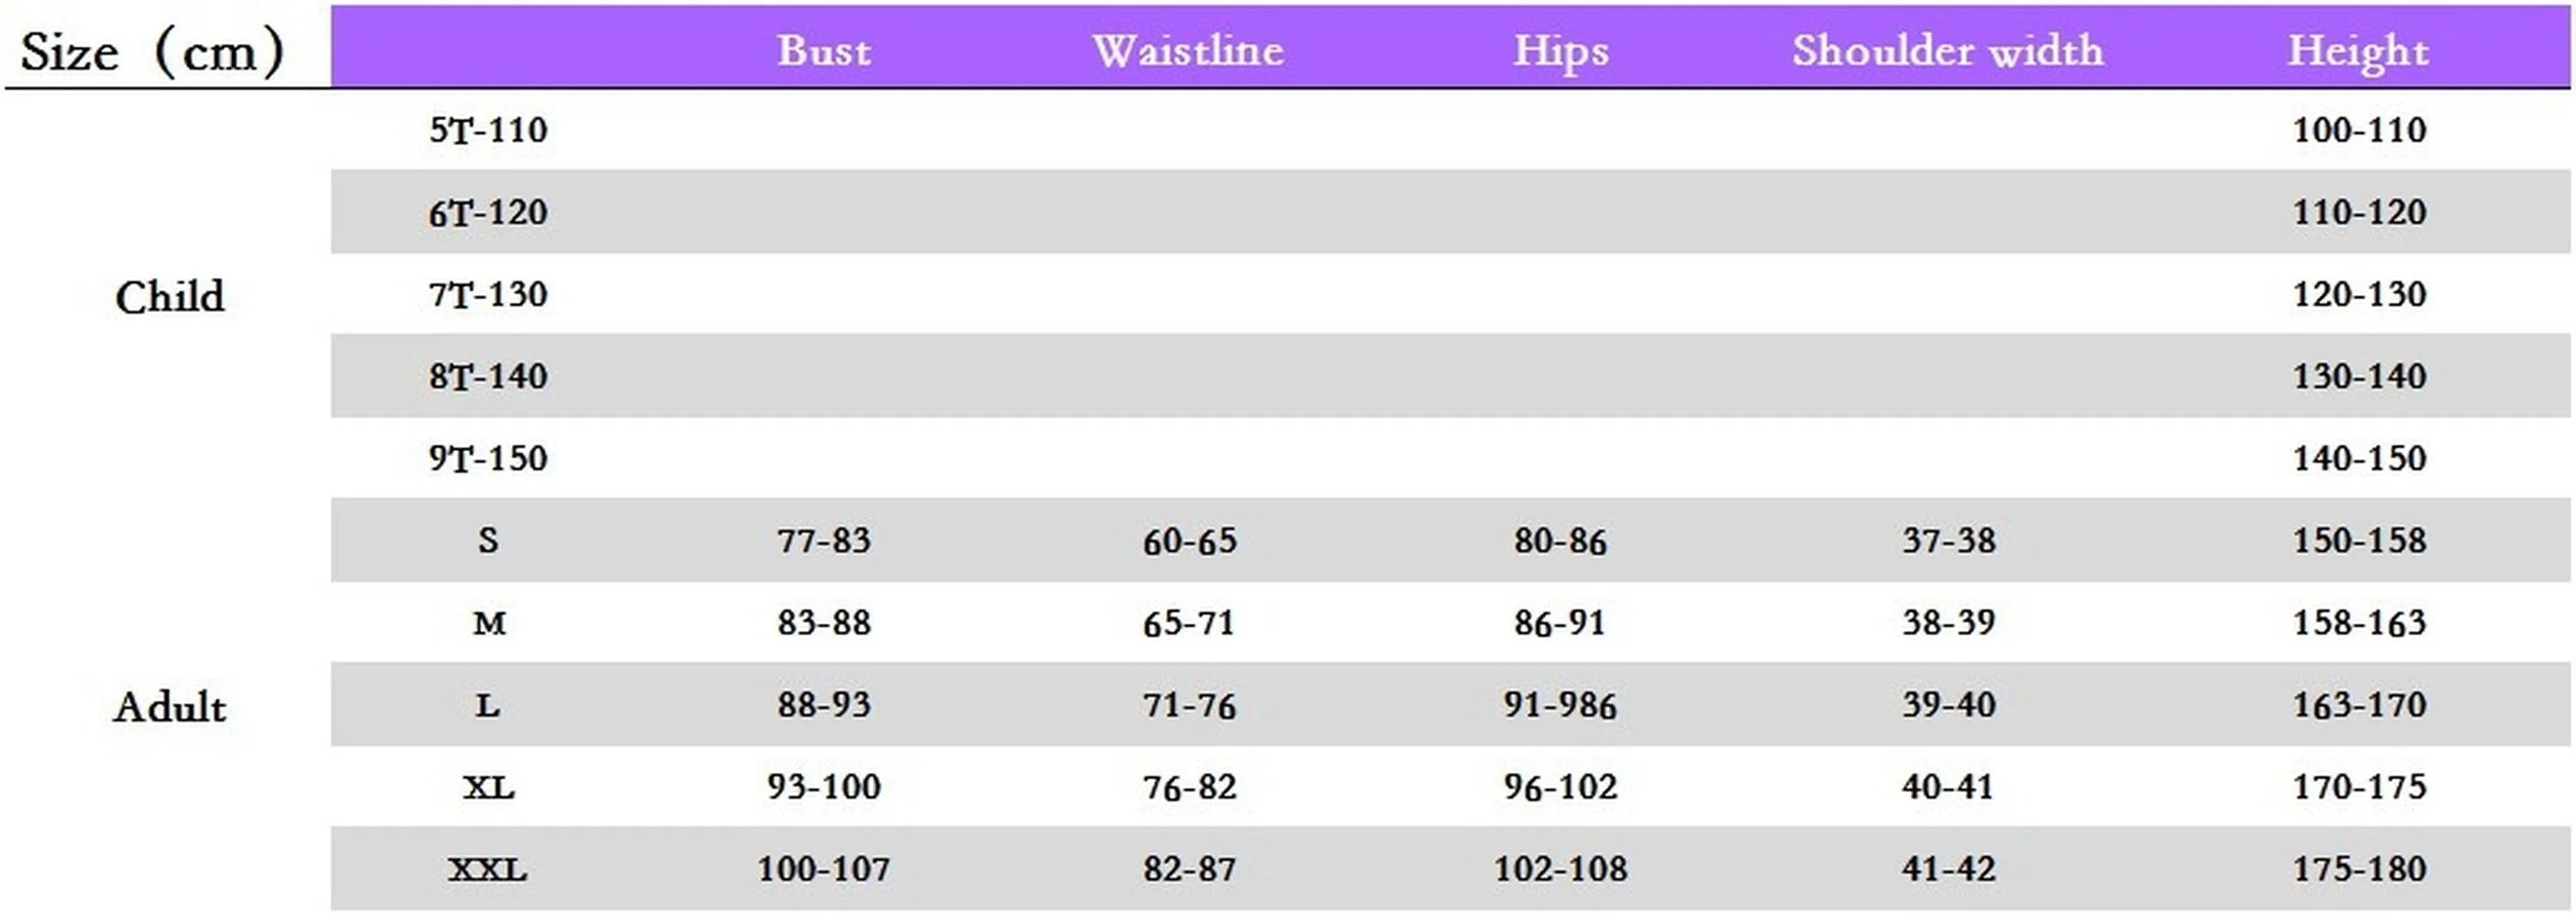Screen dimensions: 2576x918
Task: Click the 5T-110 size row label
Action: pos(488,130)
